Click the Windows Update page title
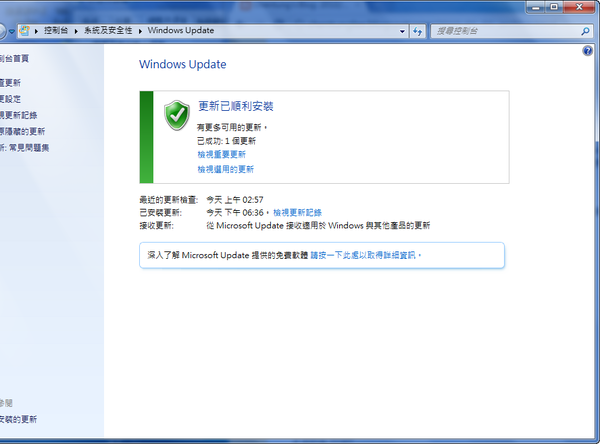The height and width of the screenshot is (444, 600). 183,64
